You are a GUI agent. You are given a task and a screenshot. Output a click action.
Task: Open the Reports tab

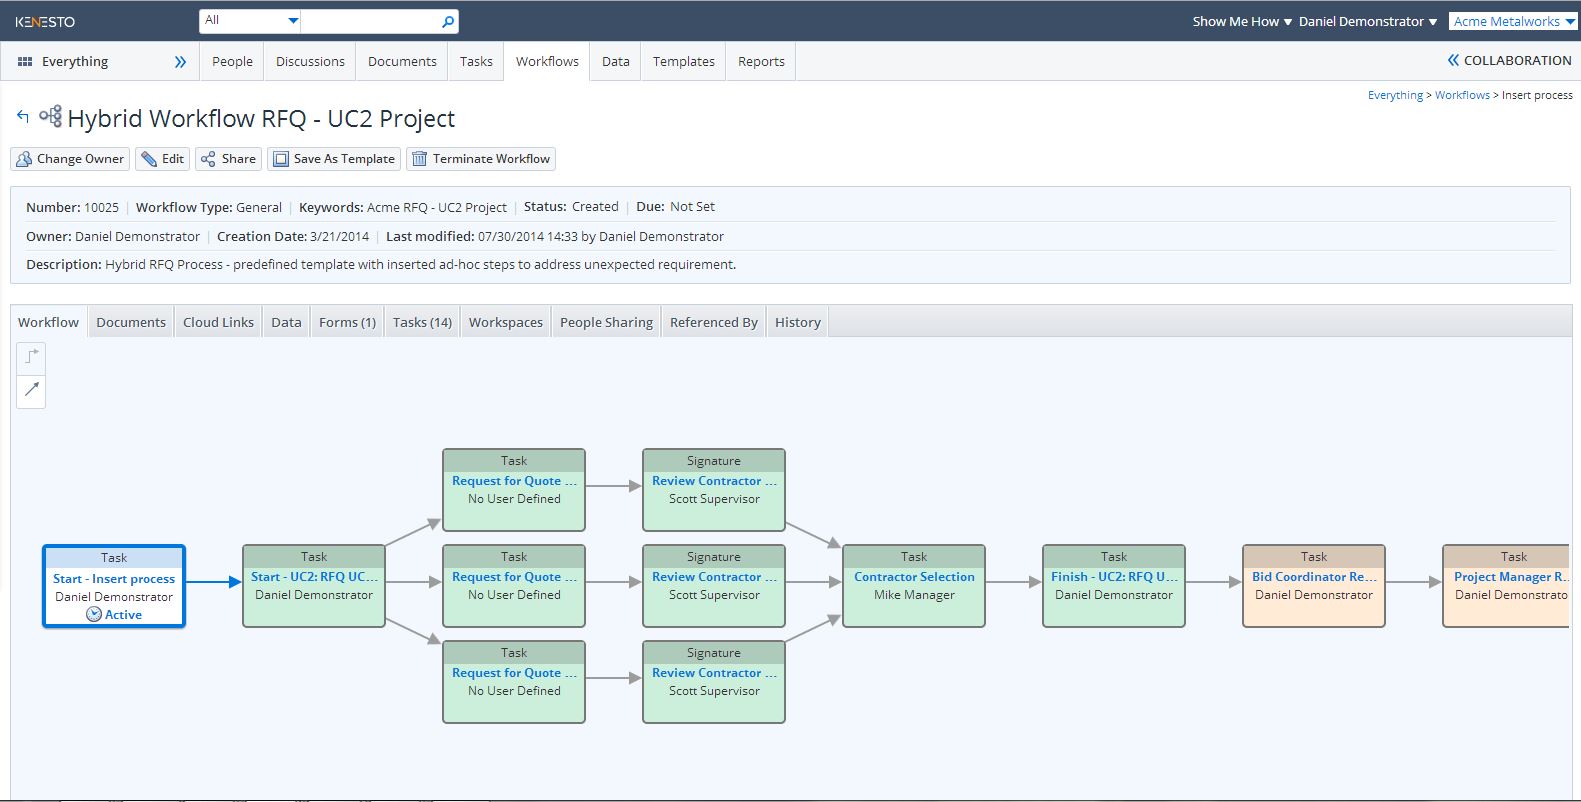click(761, 61)
